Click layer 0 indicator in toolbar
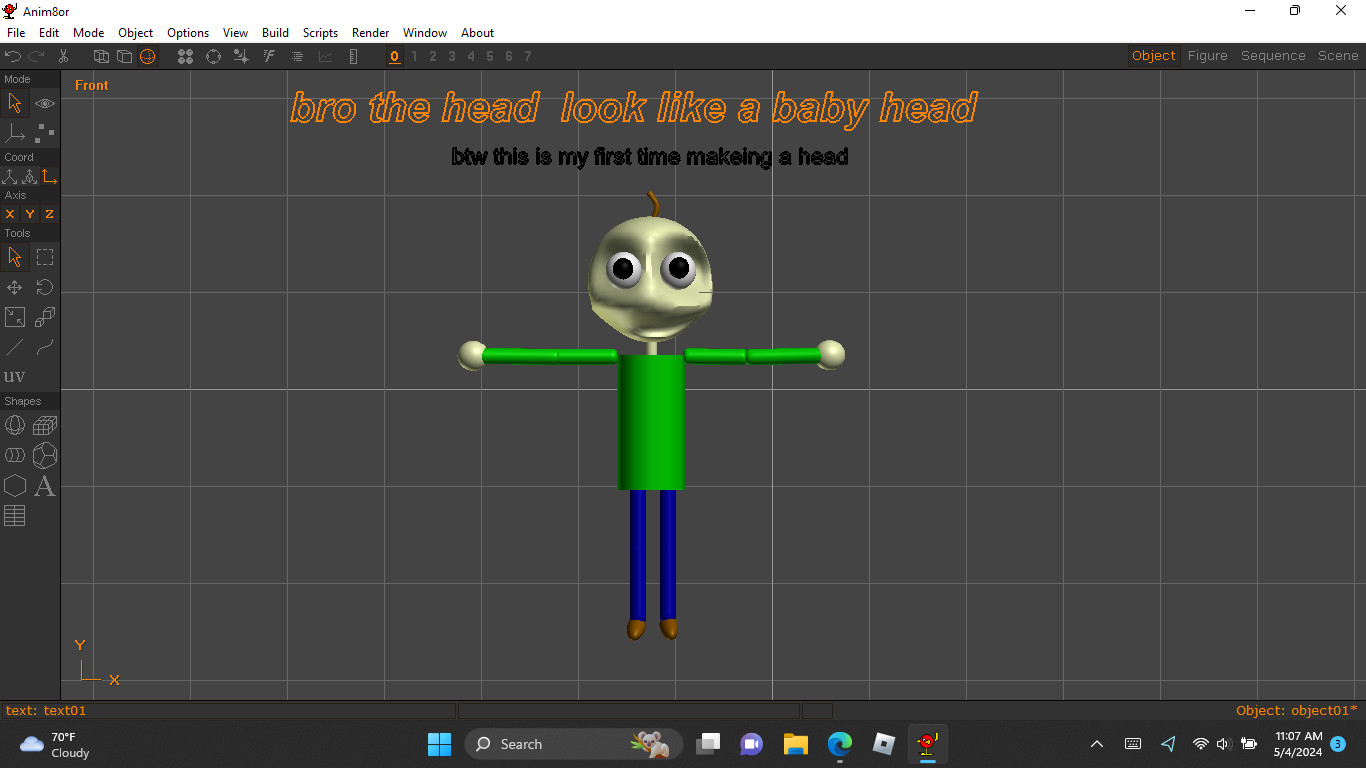Image resolution: width=1366 pixels, height=768 pixels. coord(394,56)
